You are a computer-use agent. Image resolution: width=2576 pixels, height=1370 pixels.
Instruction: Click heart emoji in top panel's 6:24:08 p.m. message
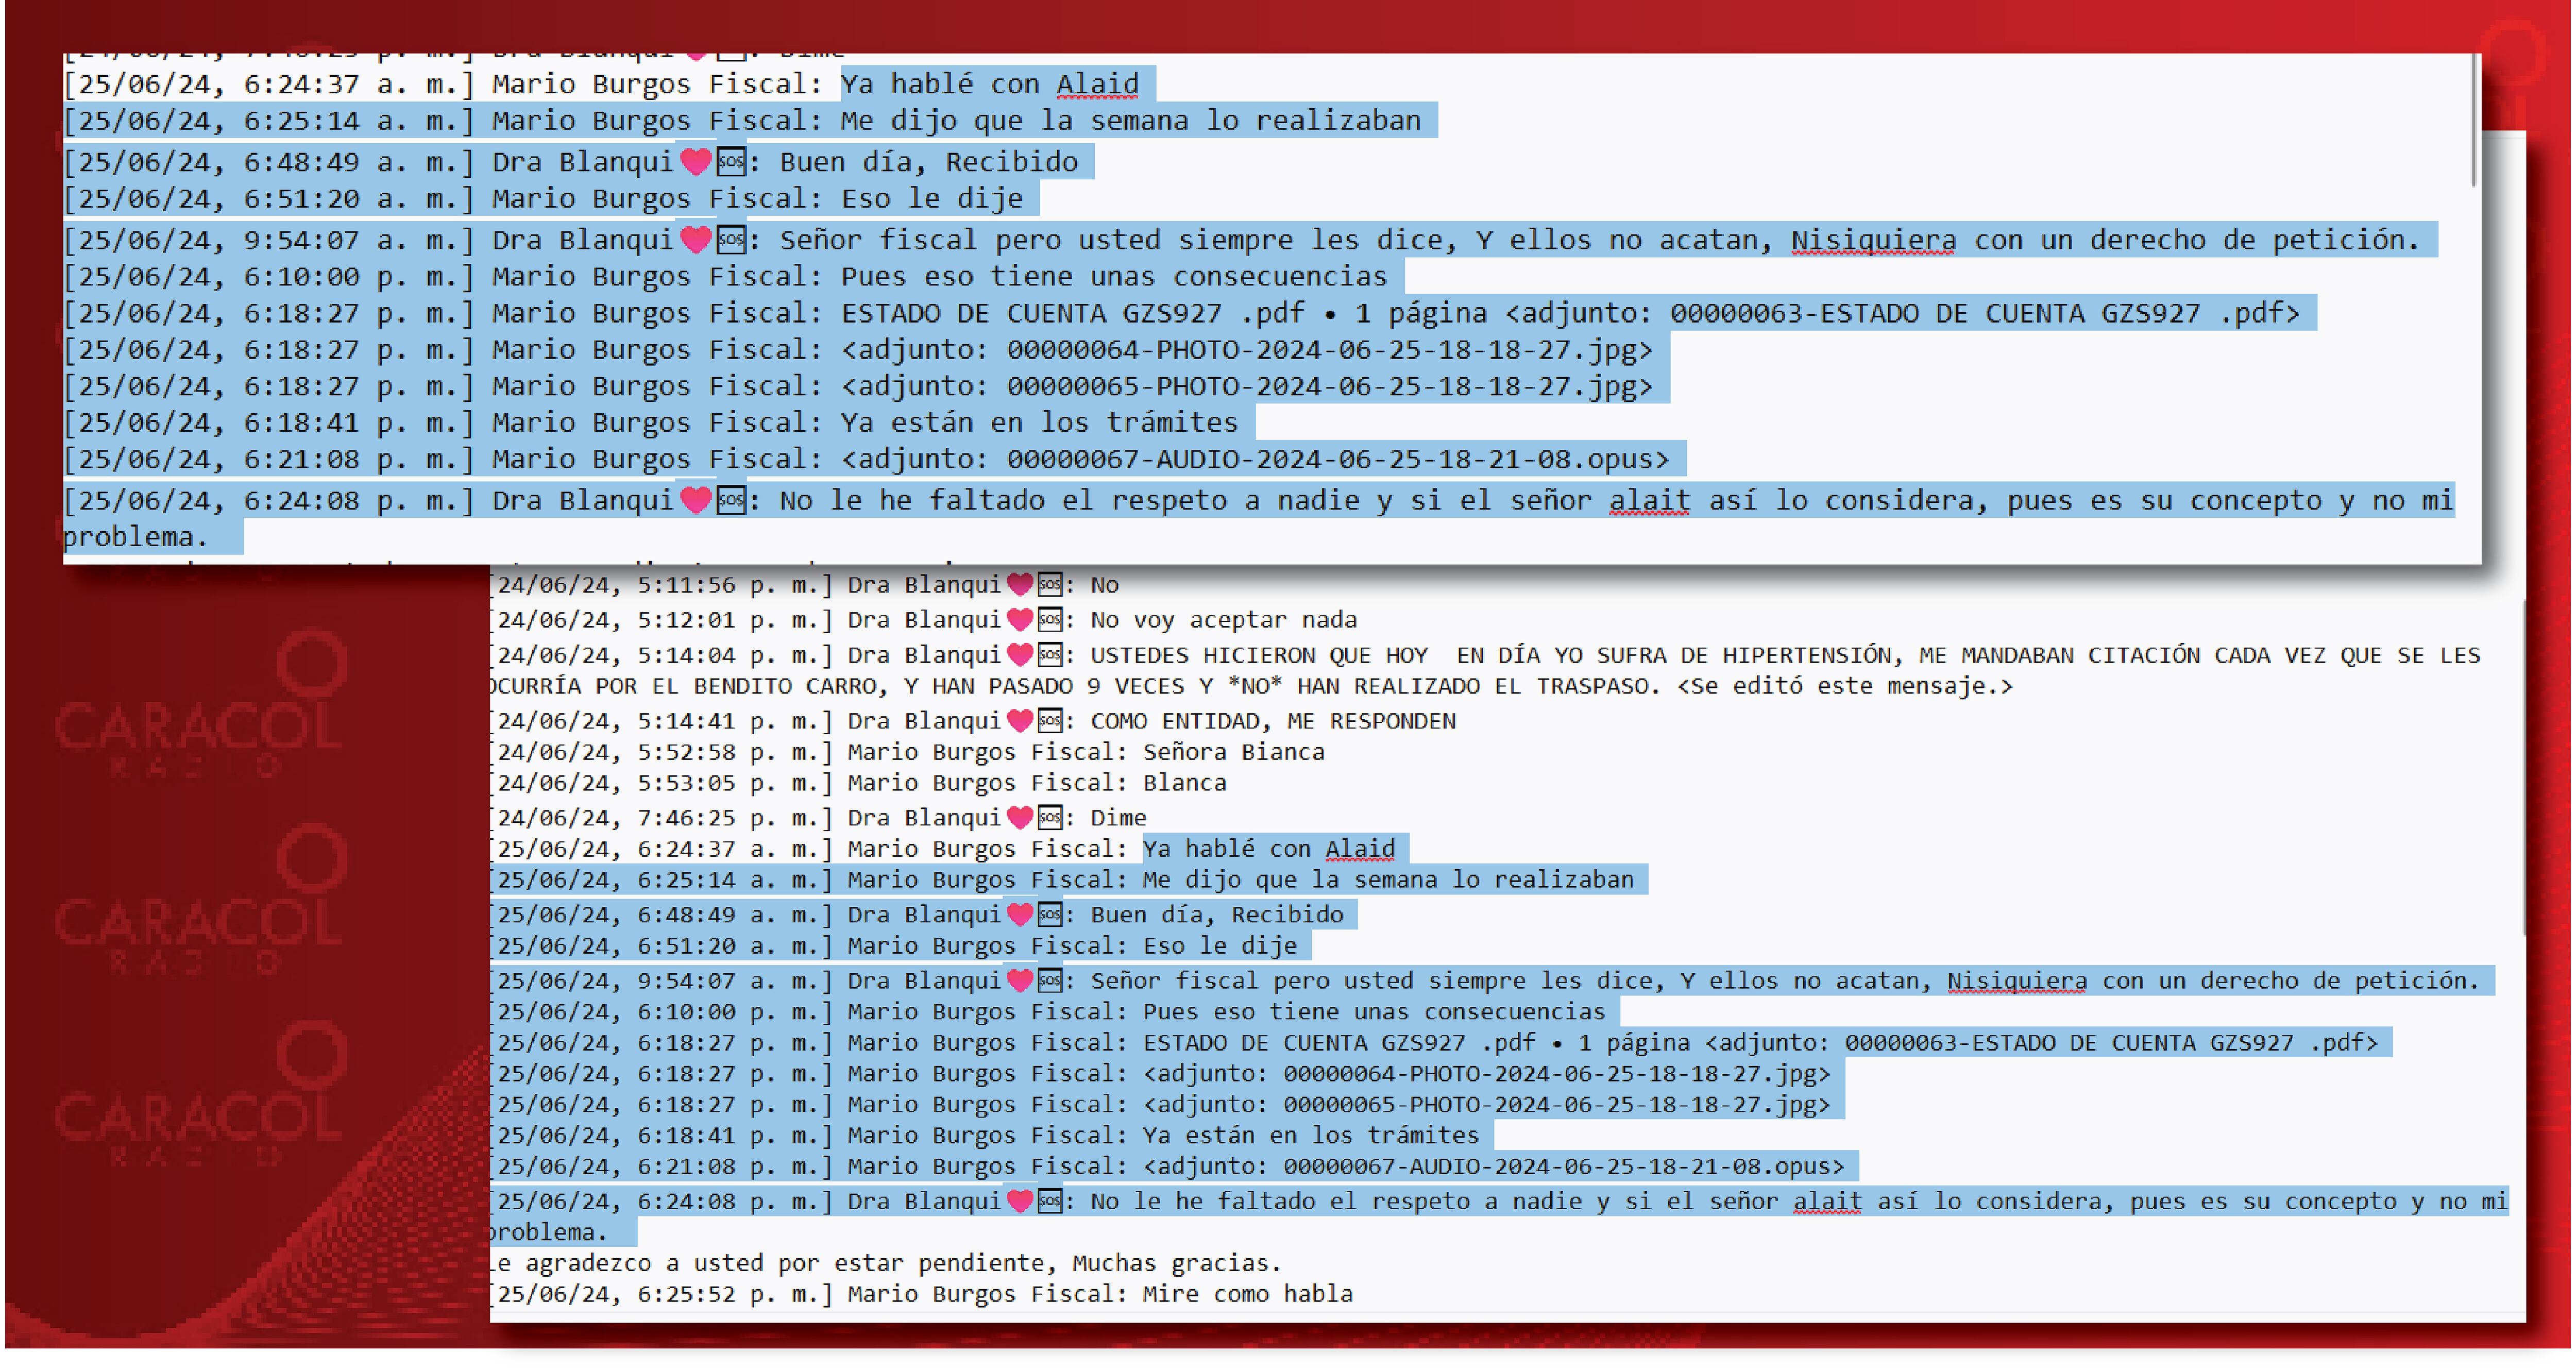[695, 500]
